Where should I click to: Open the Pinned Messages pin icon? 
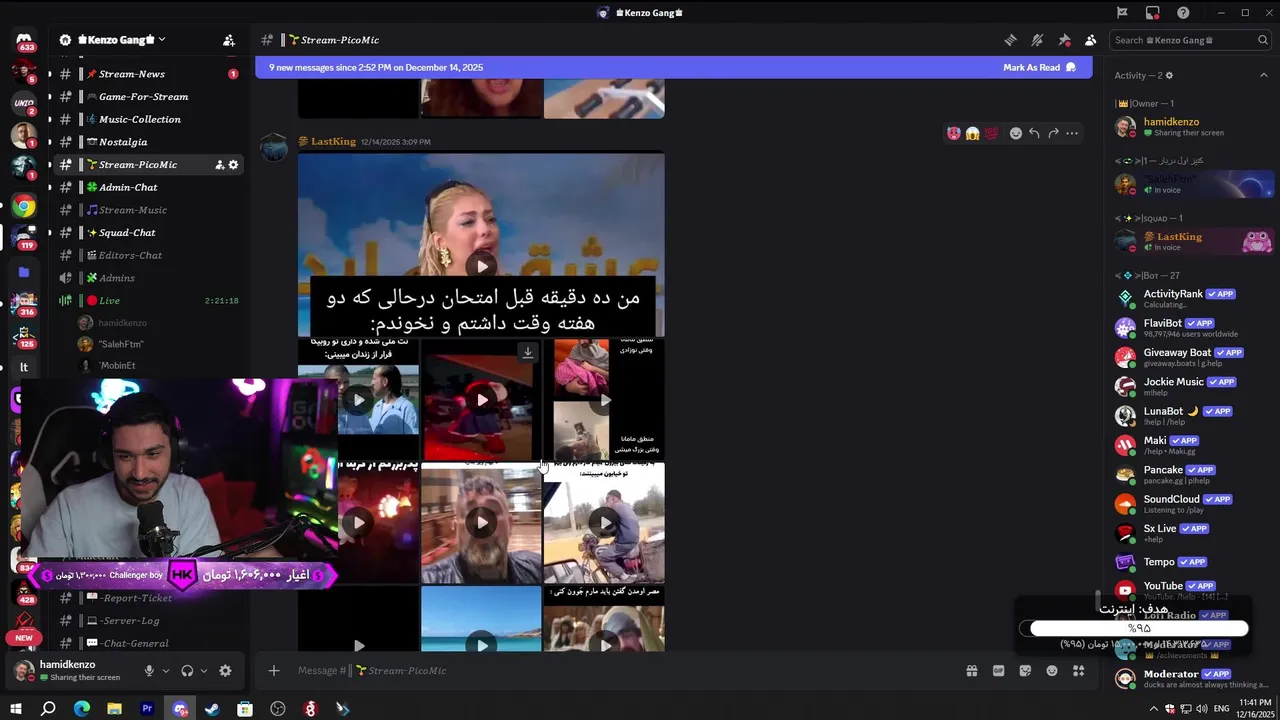1064,40
